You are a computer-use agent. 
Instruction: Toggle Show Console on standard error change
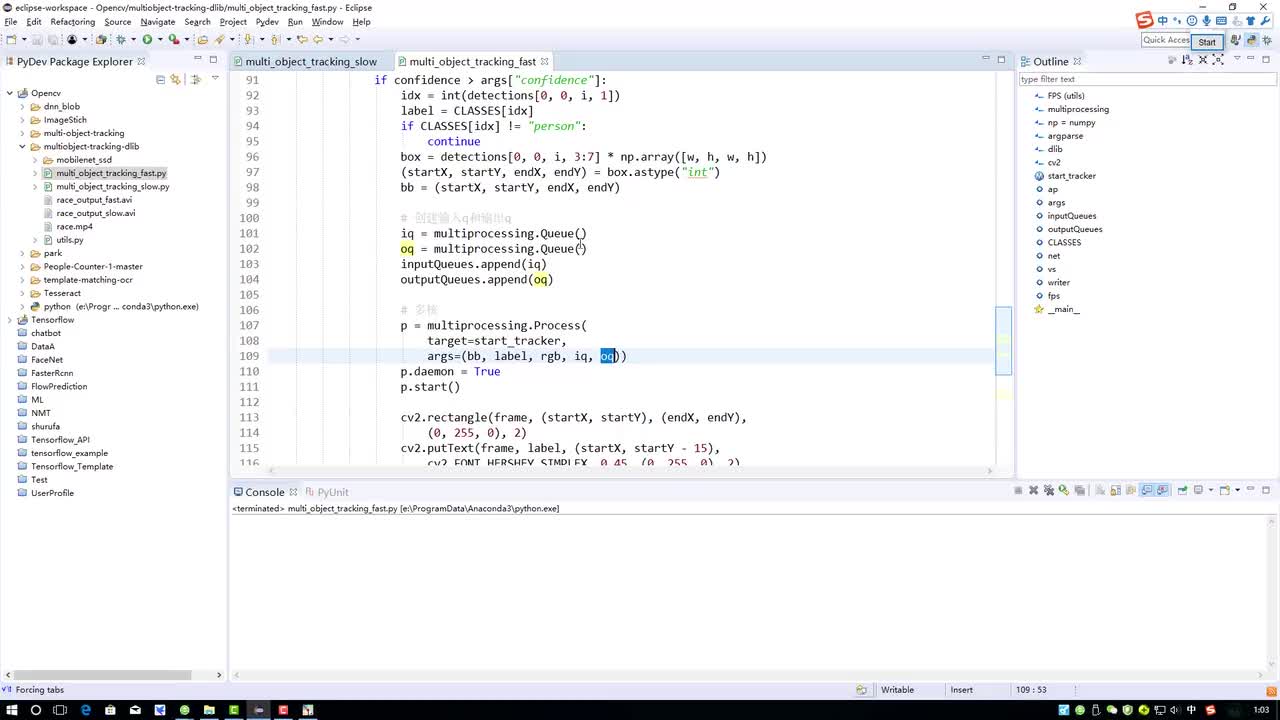1162,491
